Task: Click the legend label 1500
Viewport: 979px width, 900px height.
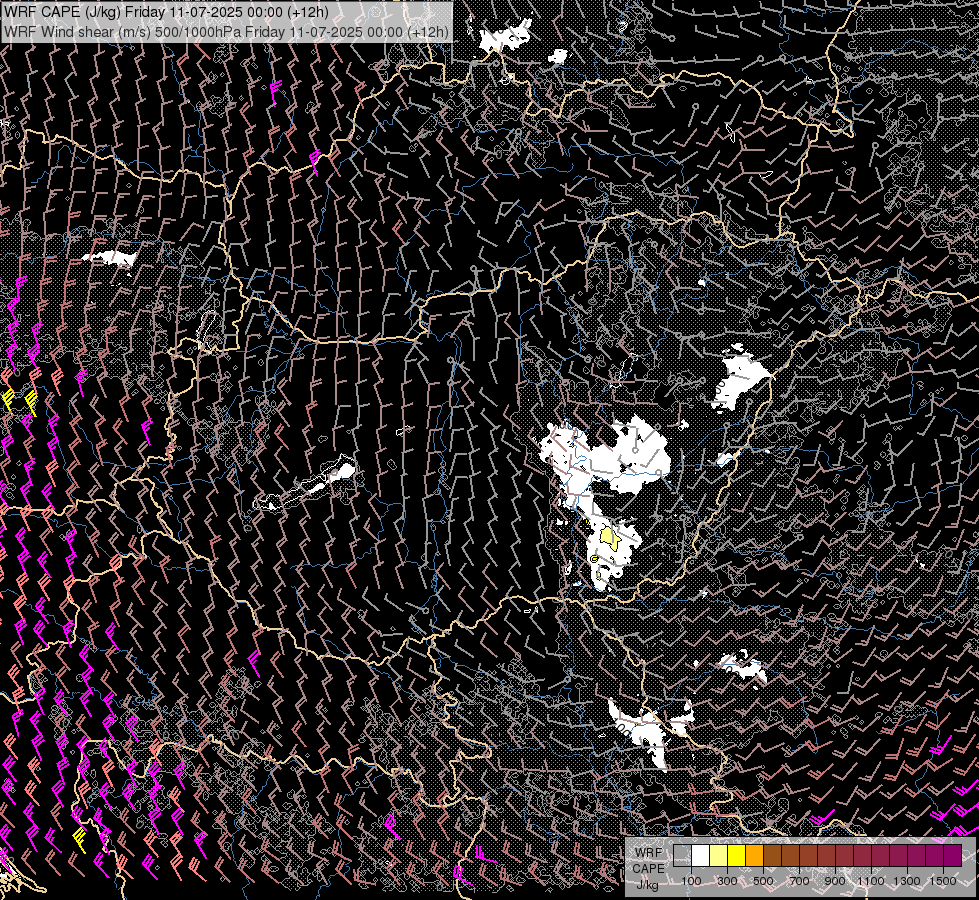Action: tap(943, 881)
